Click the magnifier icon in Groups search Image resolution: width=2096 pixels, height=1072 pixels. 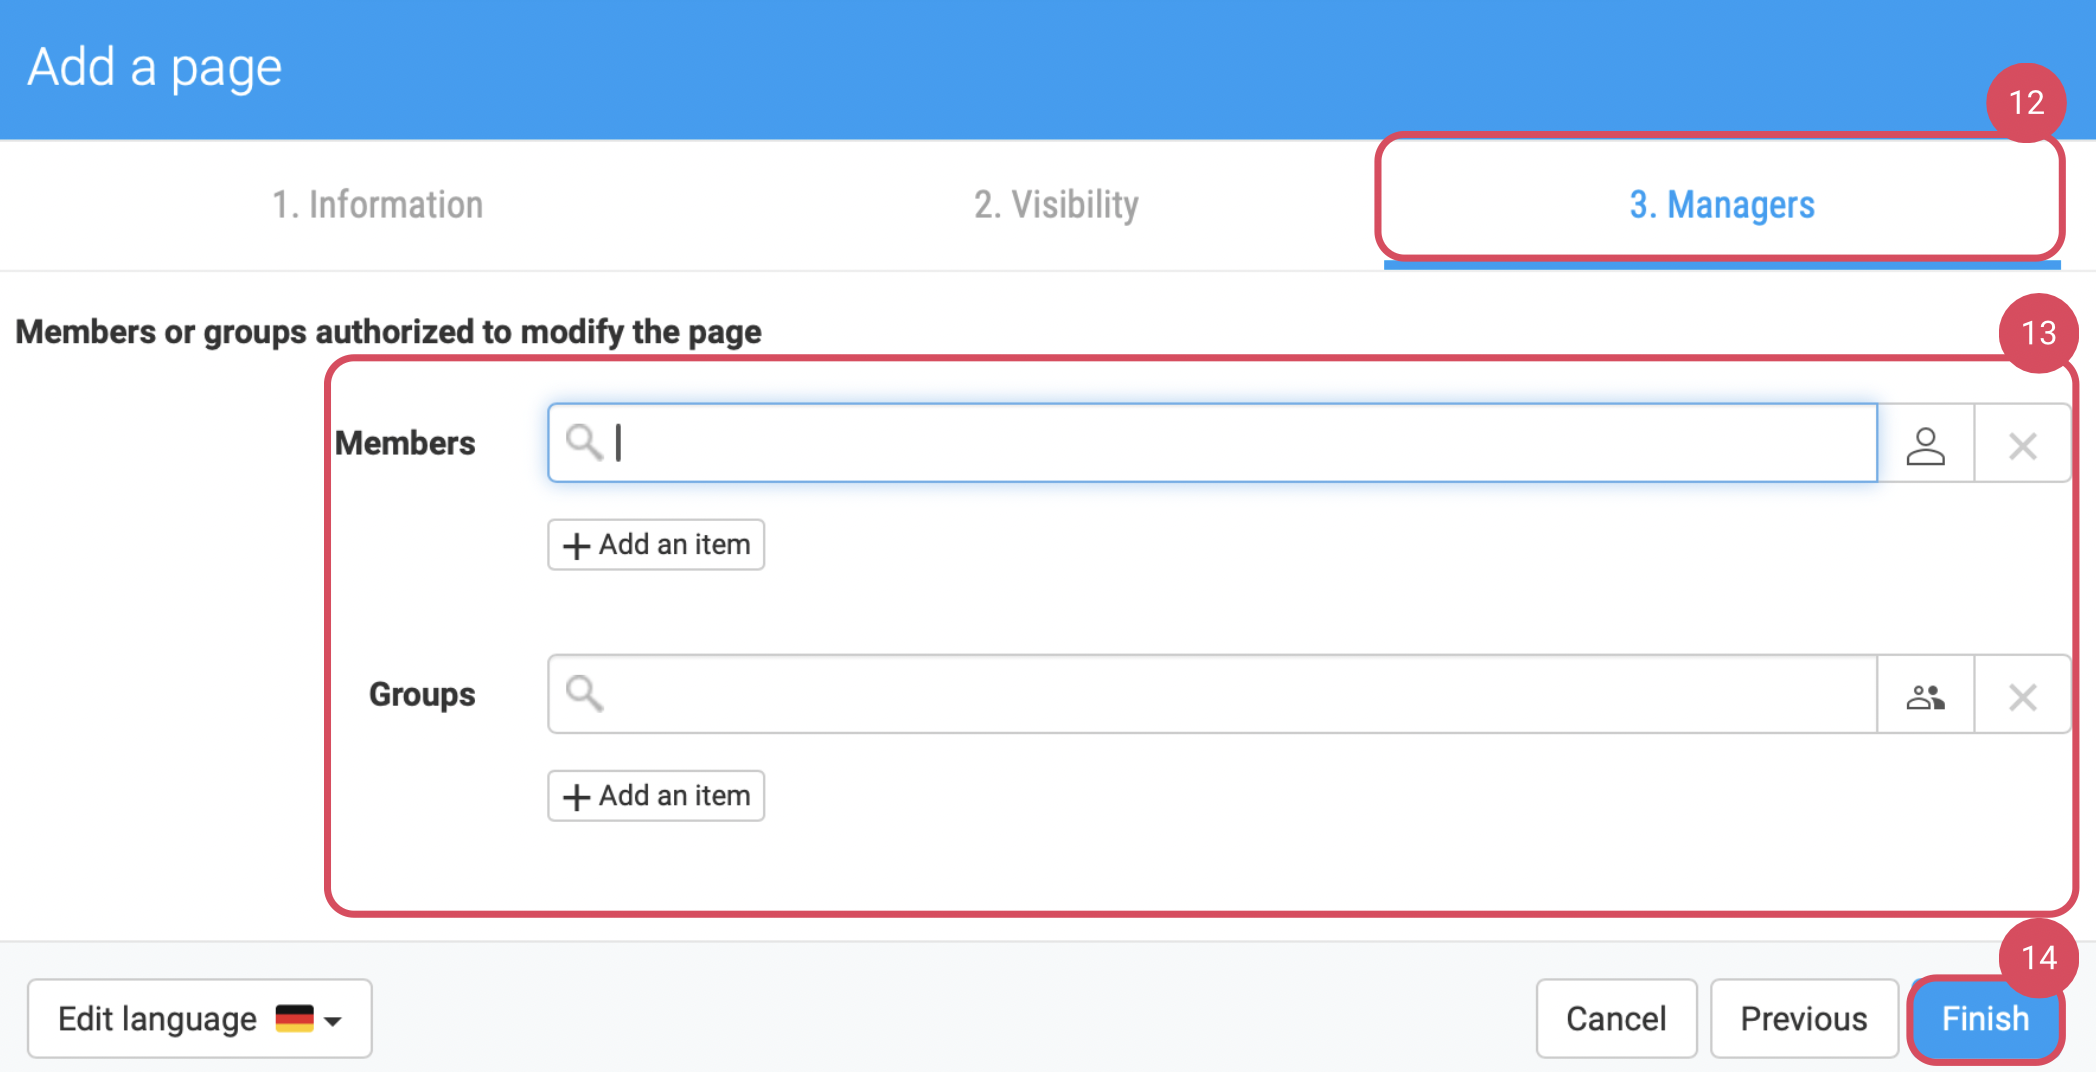[584, 693]
